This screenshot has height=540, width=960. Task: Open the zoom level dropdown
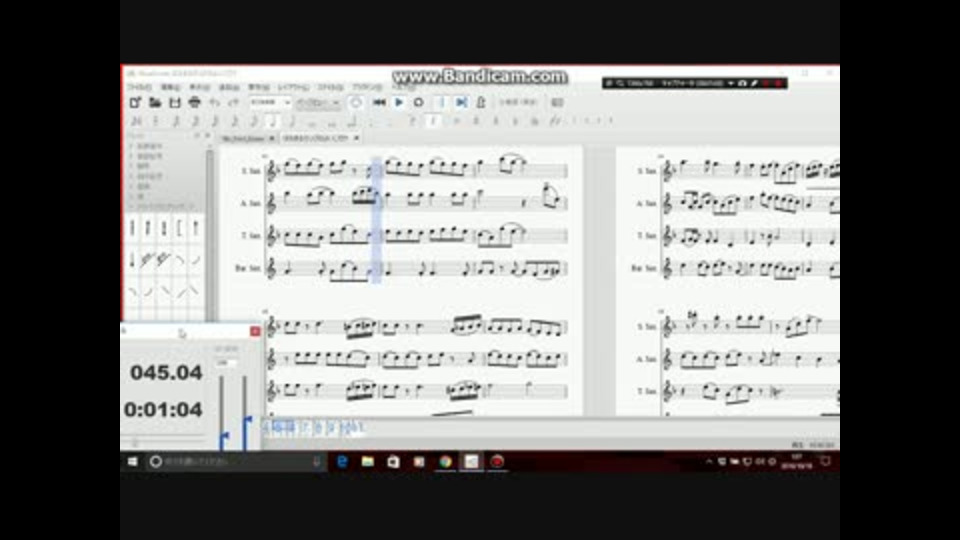270,102
